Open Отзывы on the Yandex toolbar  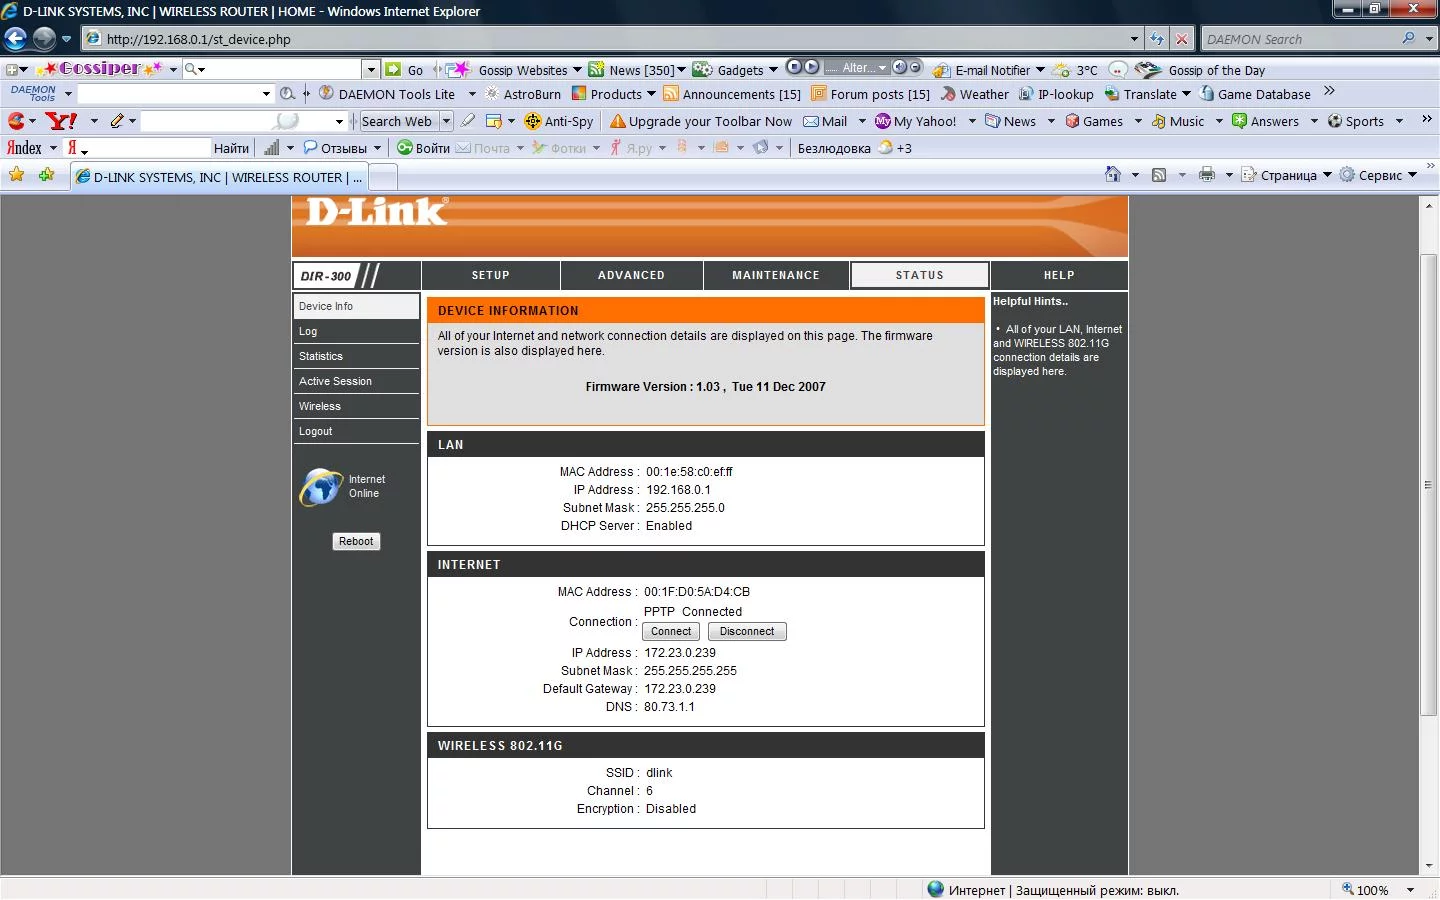pos(336,148)
